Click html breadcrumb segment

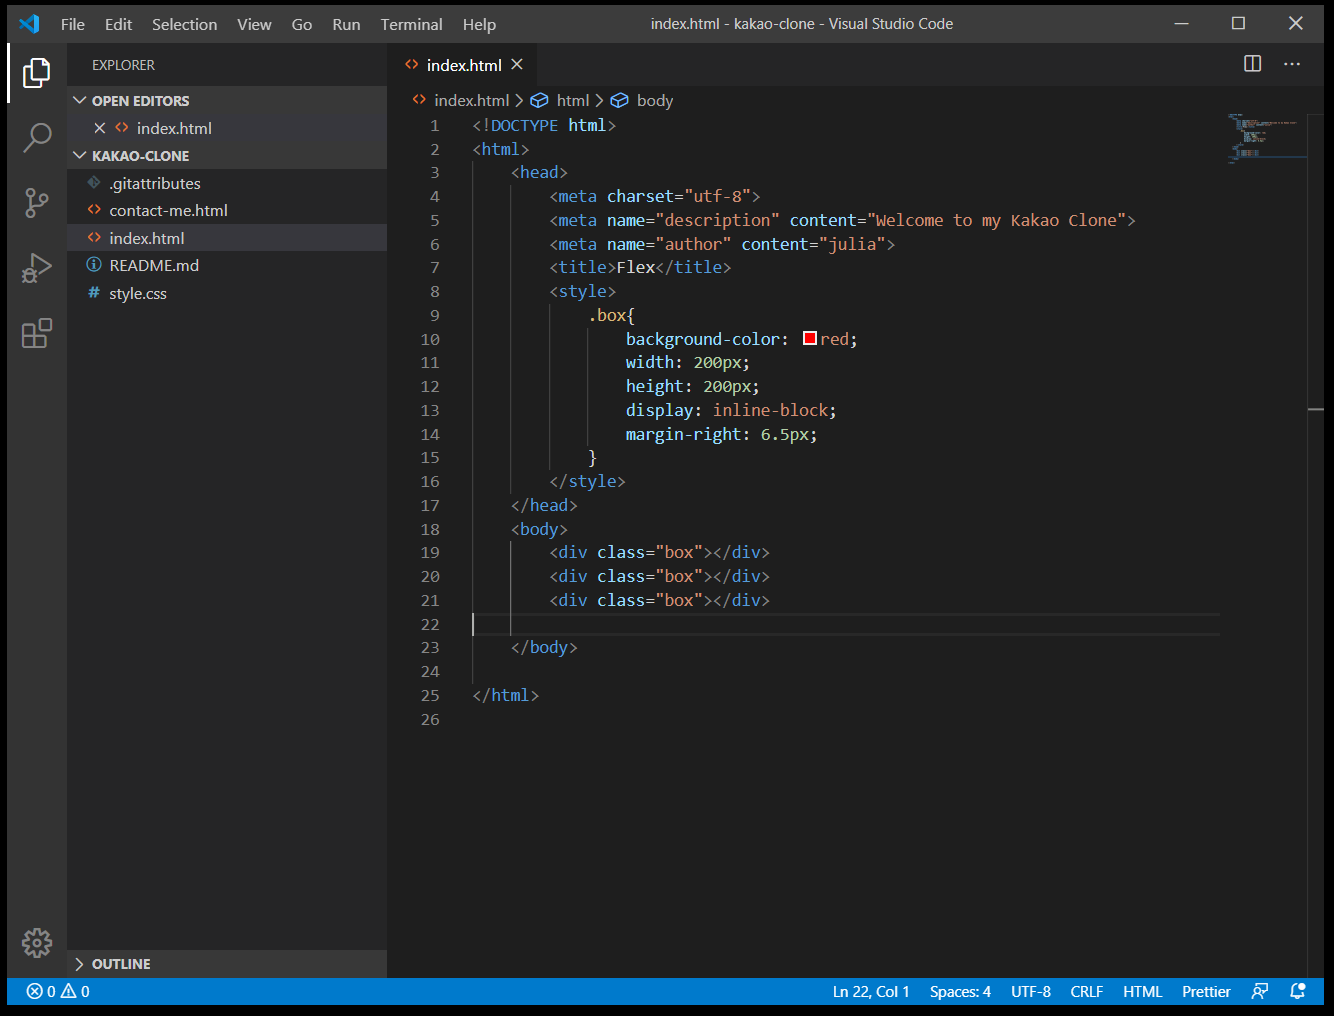click(573, 100)
